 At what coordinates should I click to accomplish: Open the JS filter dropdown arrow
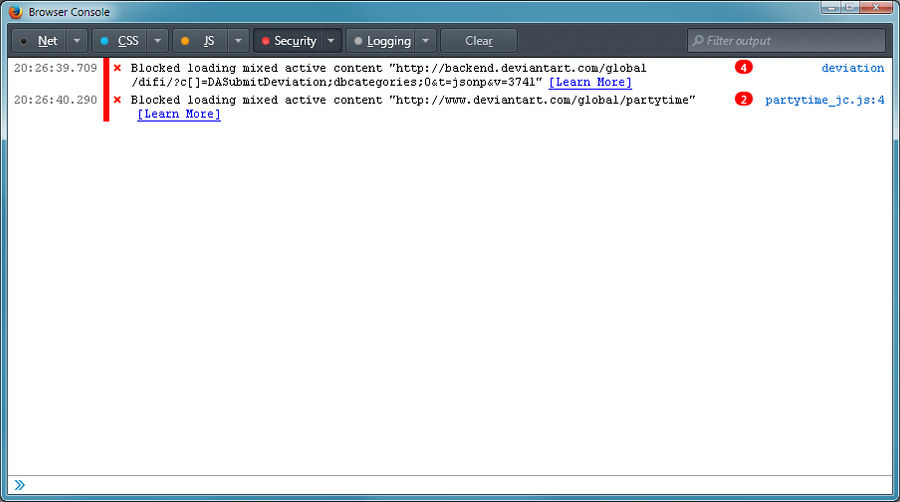pyautogui.click(x=238, y=41)
